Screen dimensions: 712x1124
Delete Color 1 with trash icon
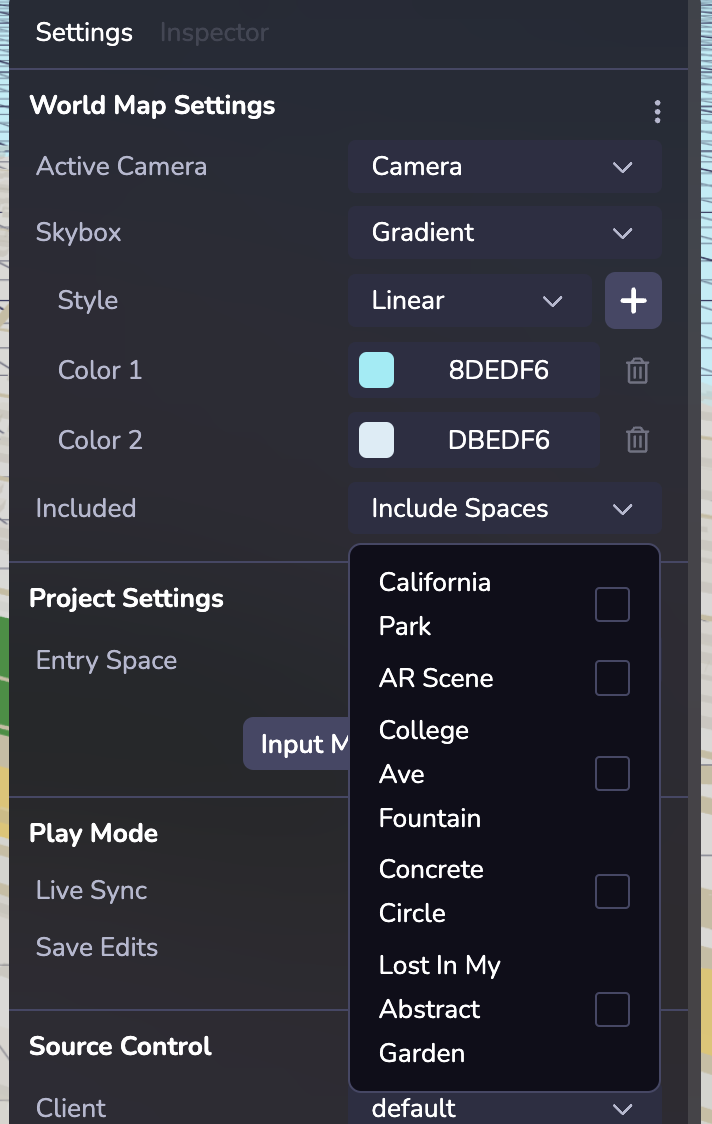click(637, 371)
